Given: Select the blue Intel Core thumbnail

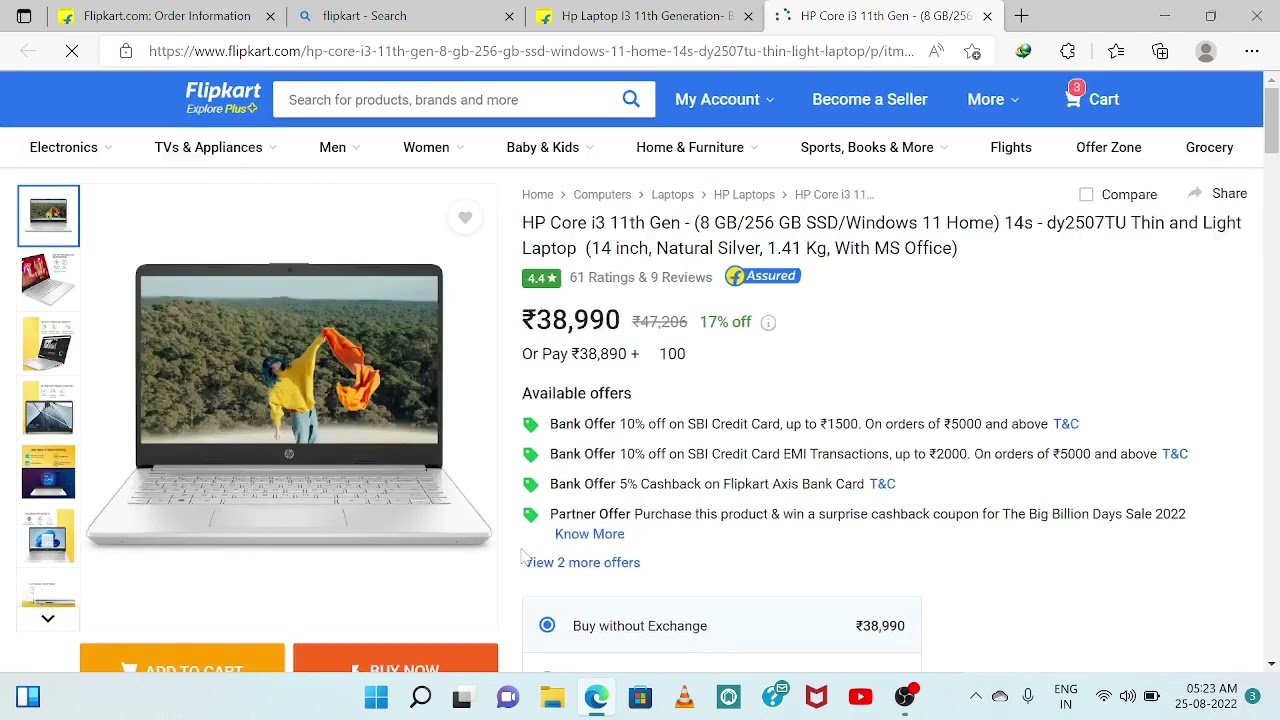Looking at the screenshot, I should tap(48, 472).
